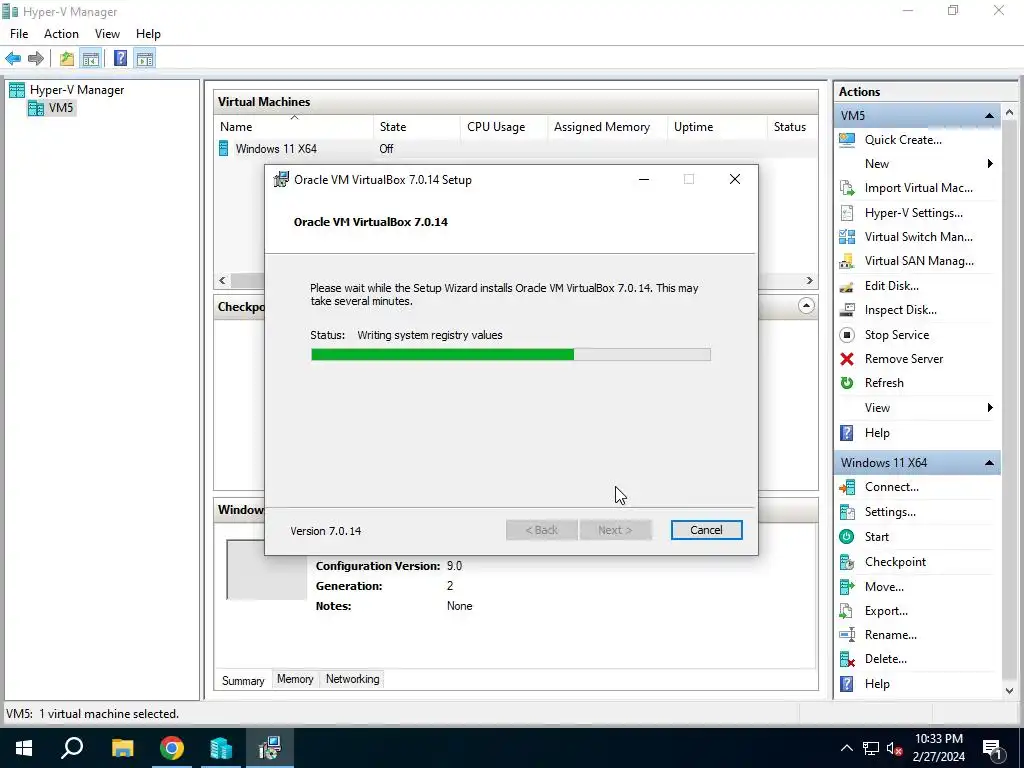Click the Windows 11 X64 VM icon
The image size is (1024, 768).
tap(223, 149)
